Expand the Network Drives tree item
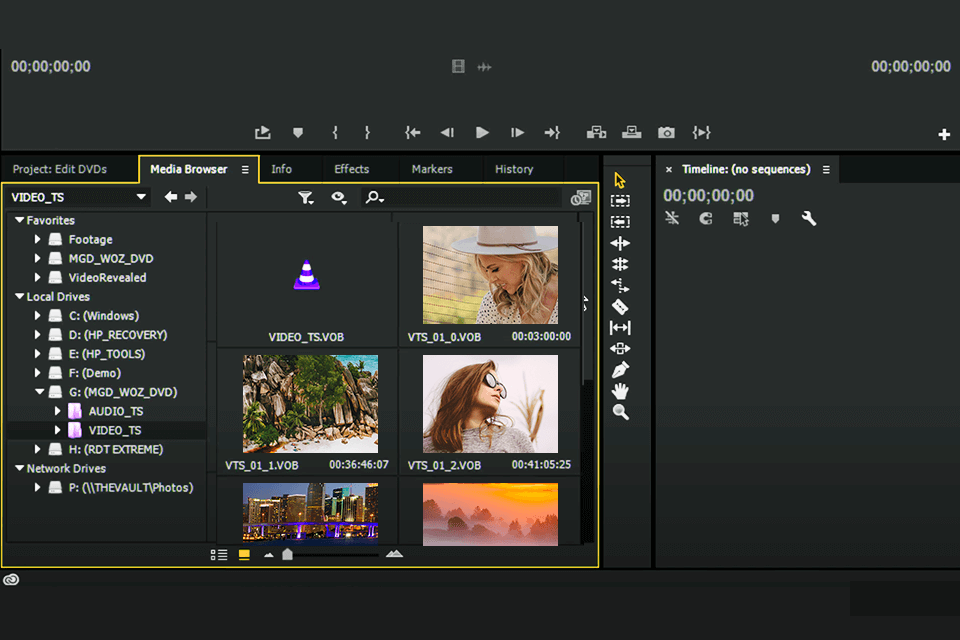 click(18, 468)
